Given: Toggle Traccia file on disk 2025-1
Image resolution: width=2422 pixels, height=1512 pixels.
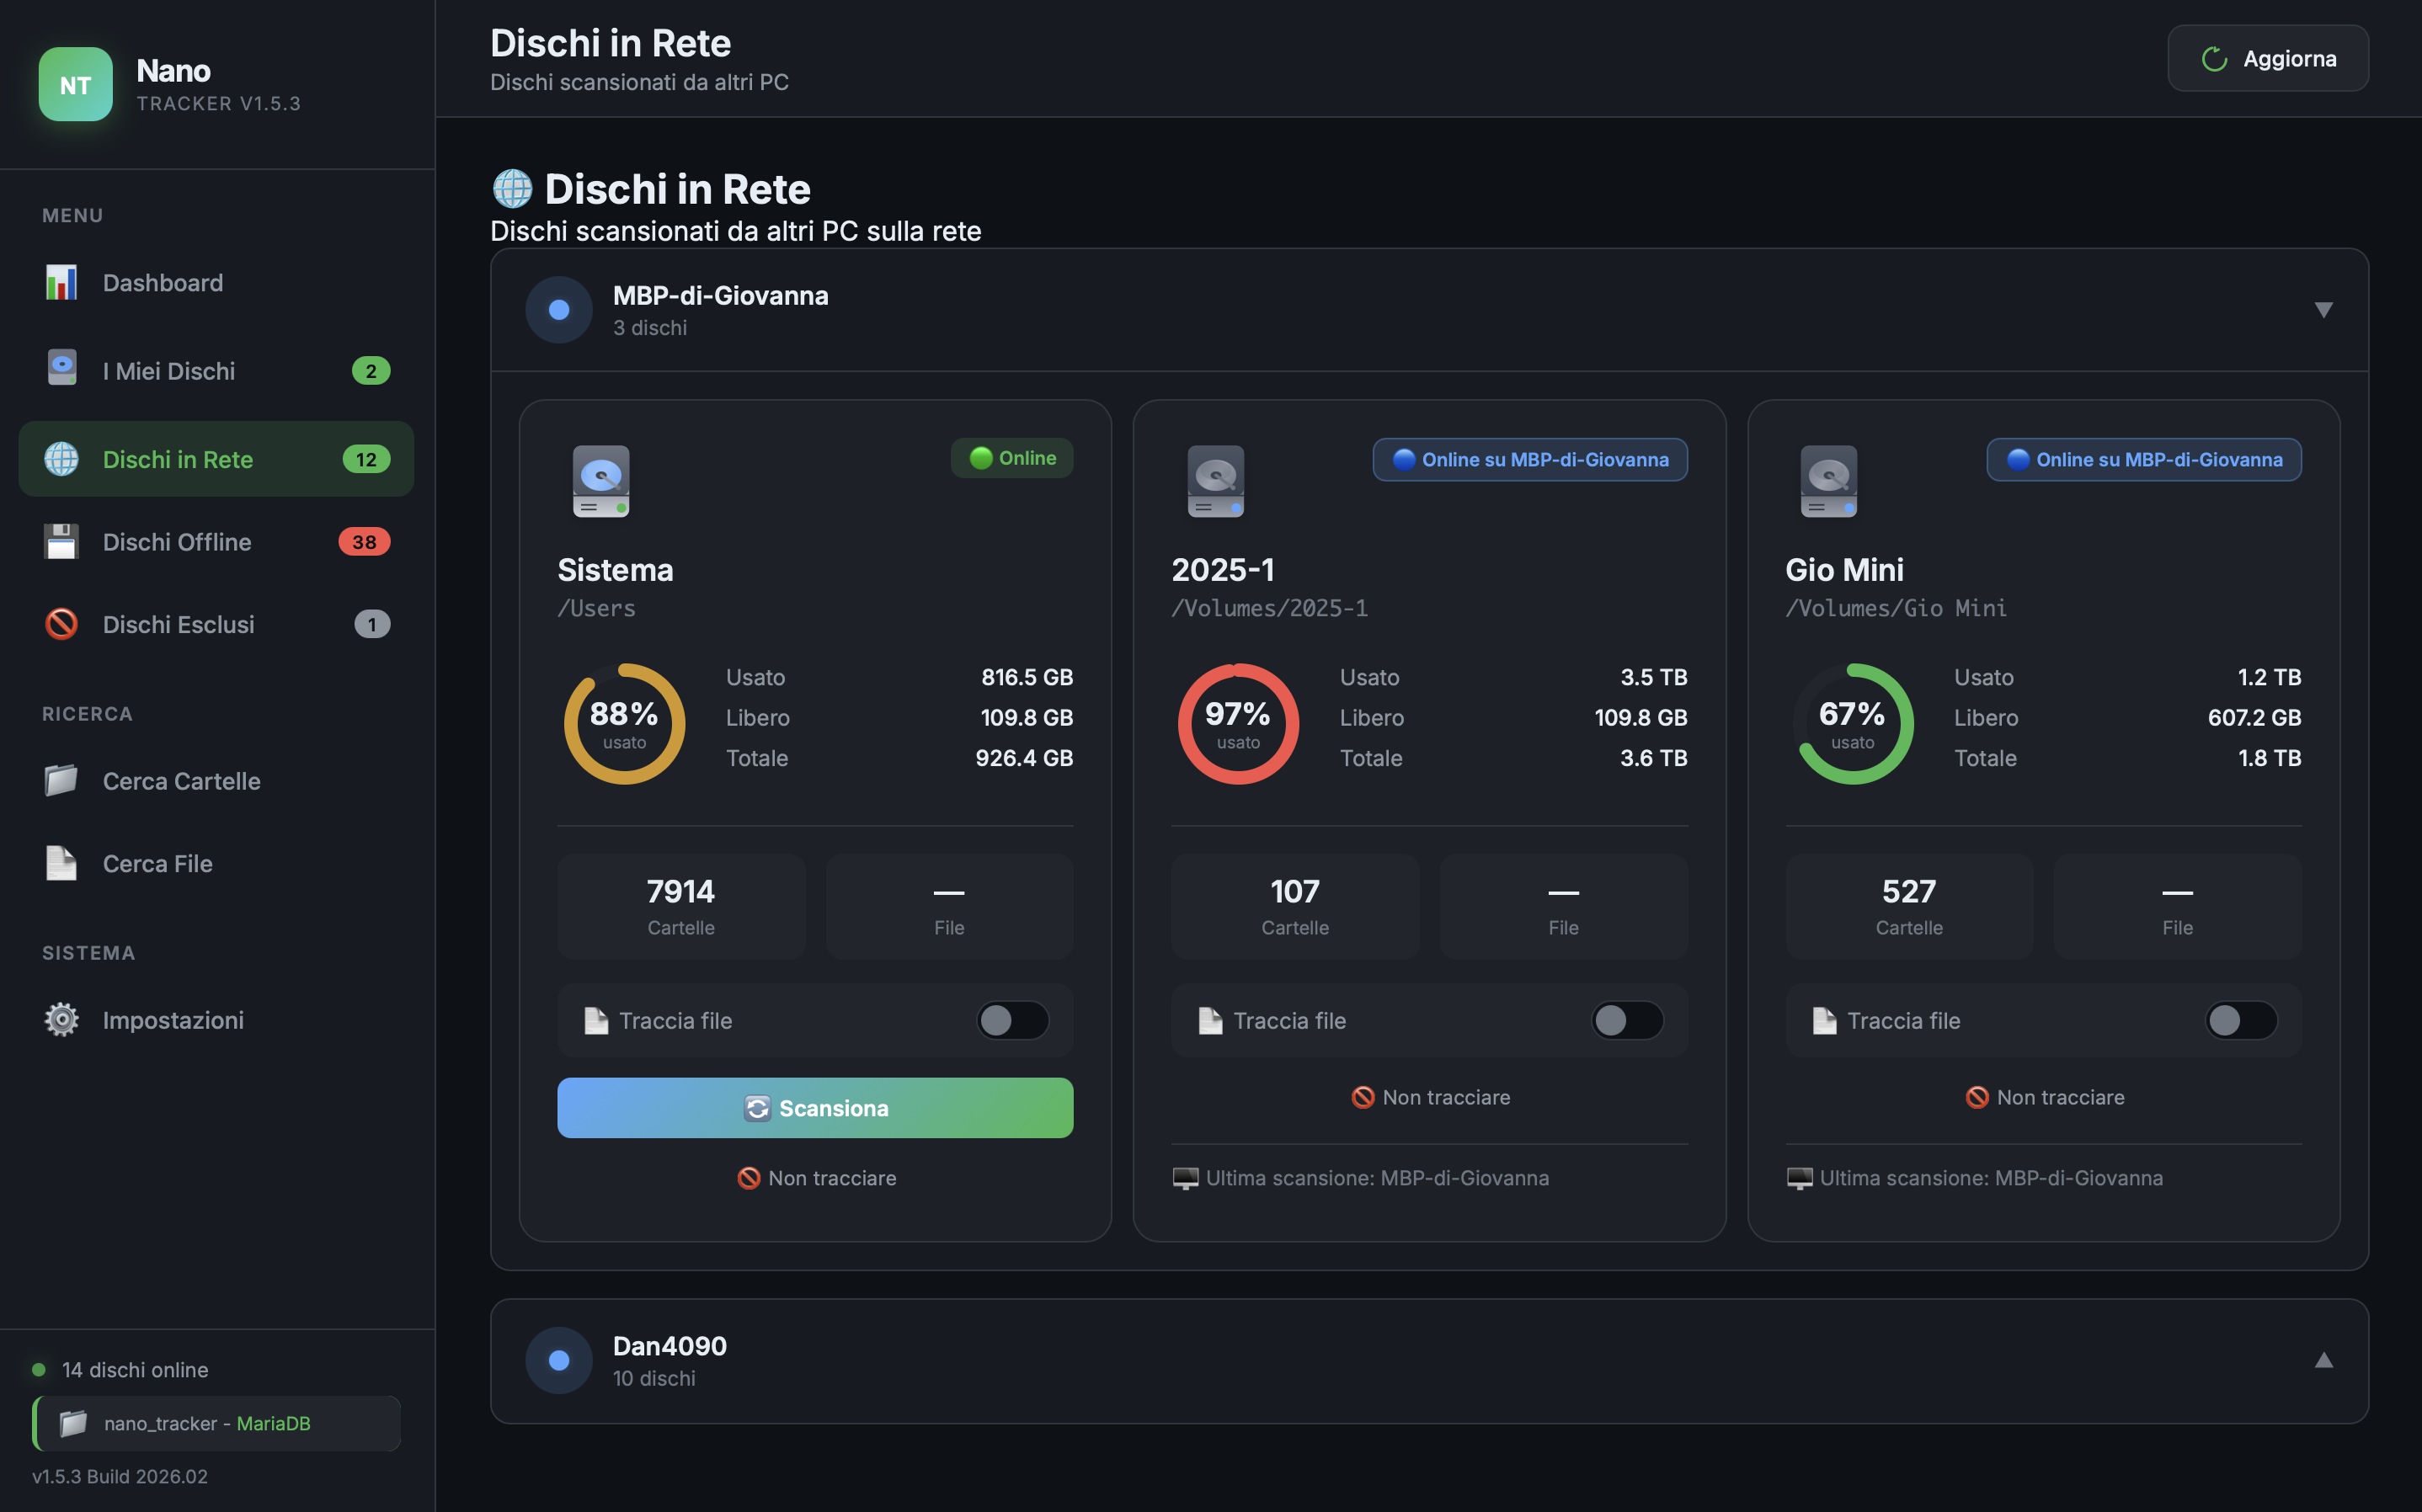Looking at the screenshot, I should (x=1626, y=1020).
